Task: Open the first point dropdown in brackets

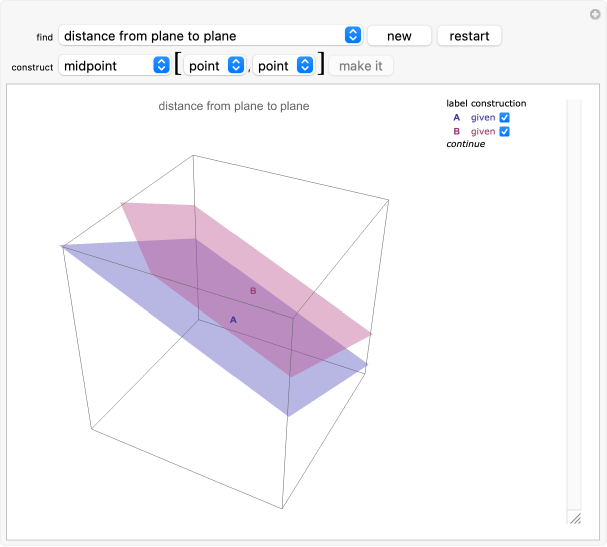Action: (215, 66)
